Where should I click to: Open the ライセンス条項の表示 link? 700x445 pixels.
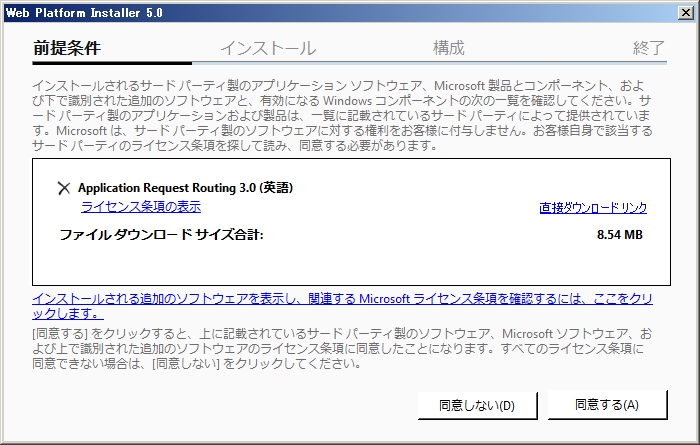141,207
